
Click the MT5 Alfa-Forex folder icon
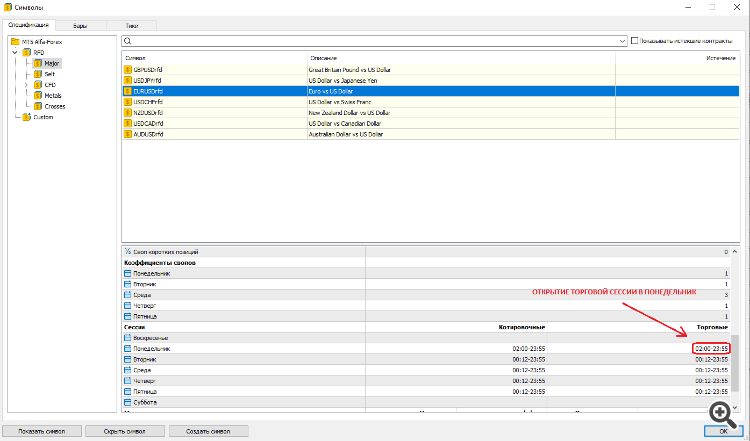(x=15, y=42)
